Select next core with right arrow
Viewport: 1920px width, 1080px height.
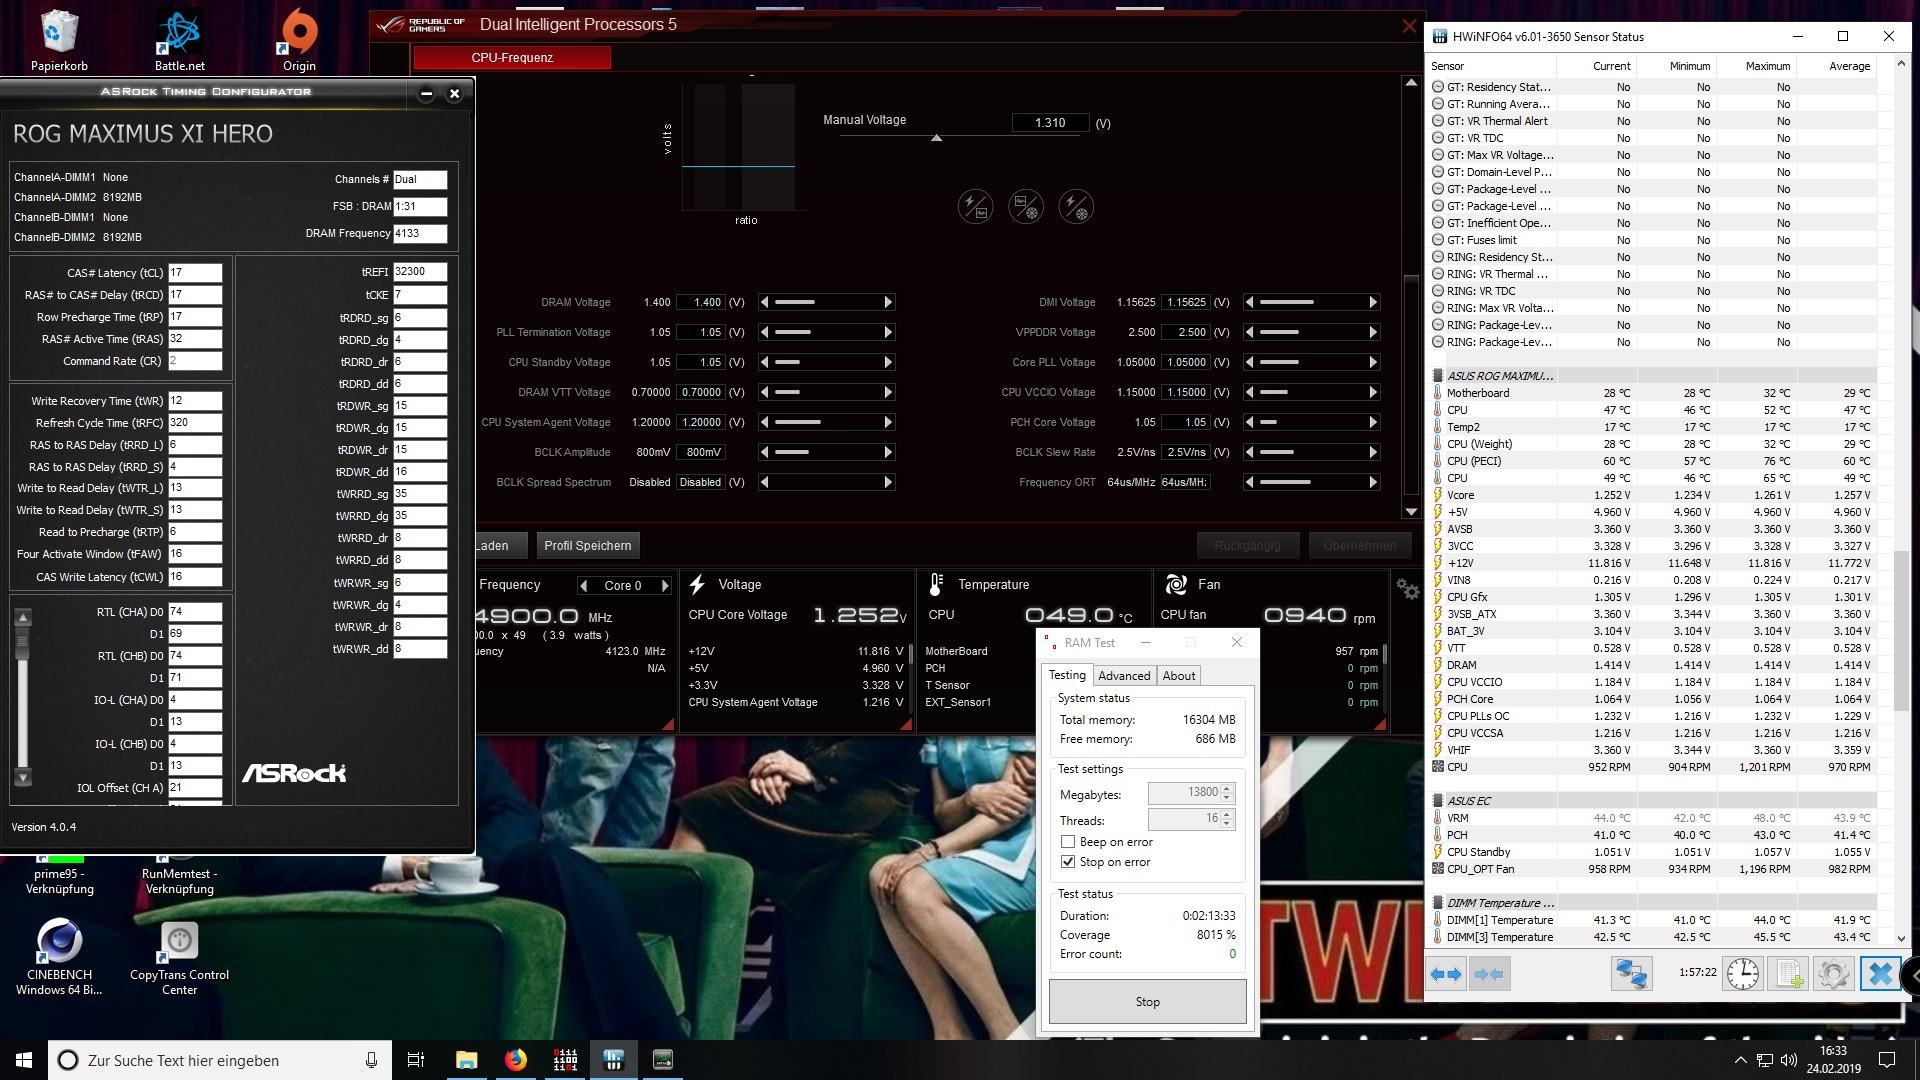click(665, 586)
